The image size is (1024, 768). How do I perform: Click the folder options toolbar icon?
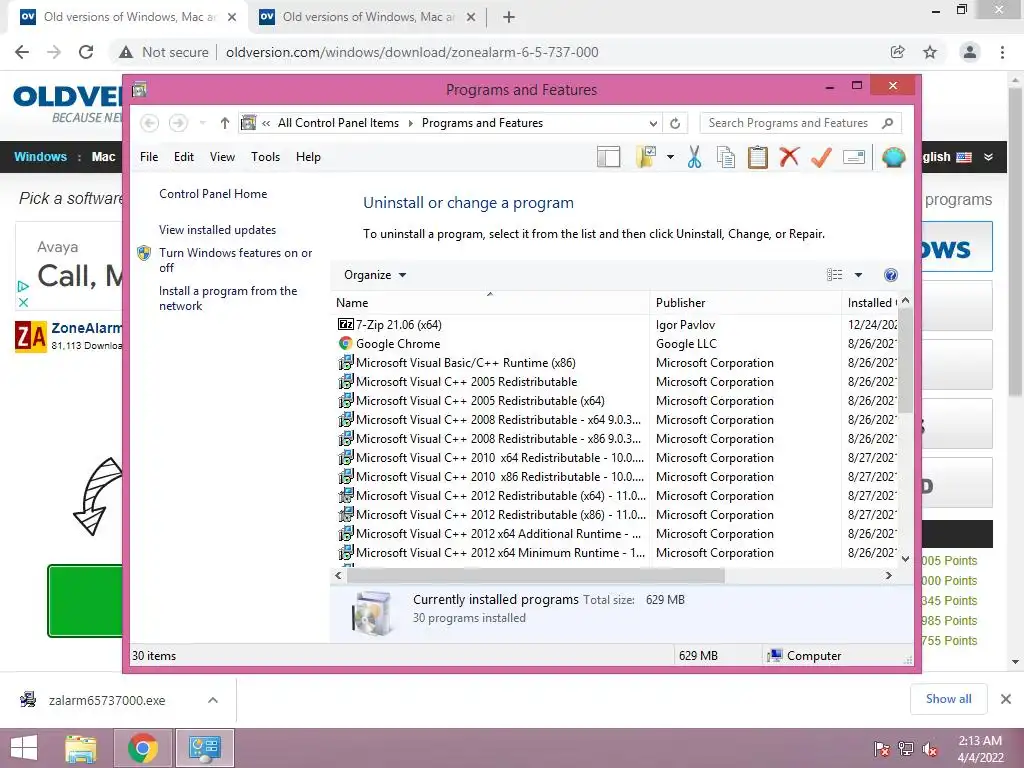[645, 157]
